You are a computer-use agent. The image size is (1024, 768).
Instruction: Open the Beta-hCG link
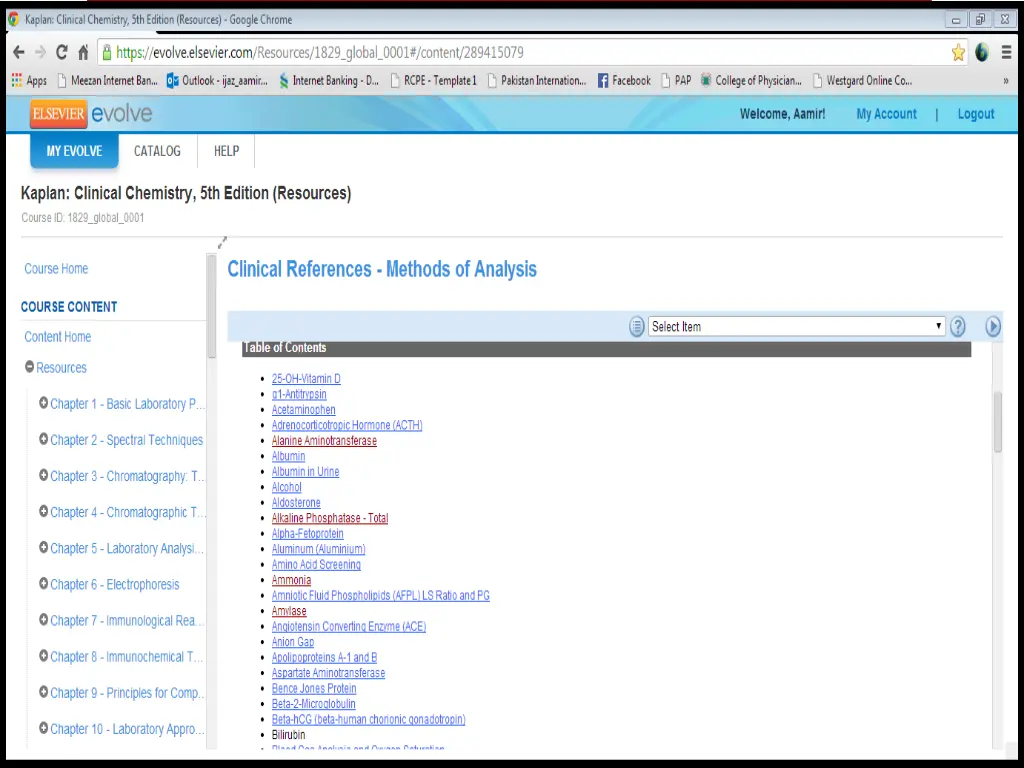tap(368, 720)
